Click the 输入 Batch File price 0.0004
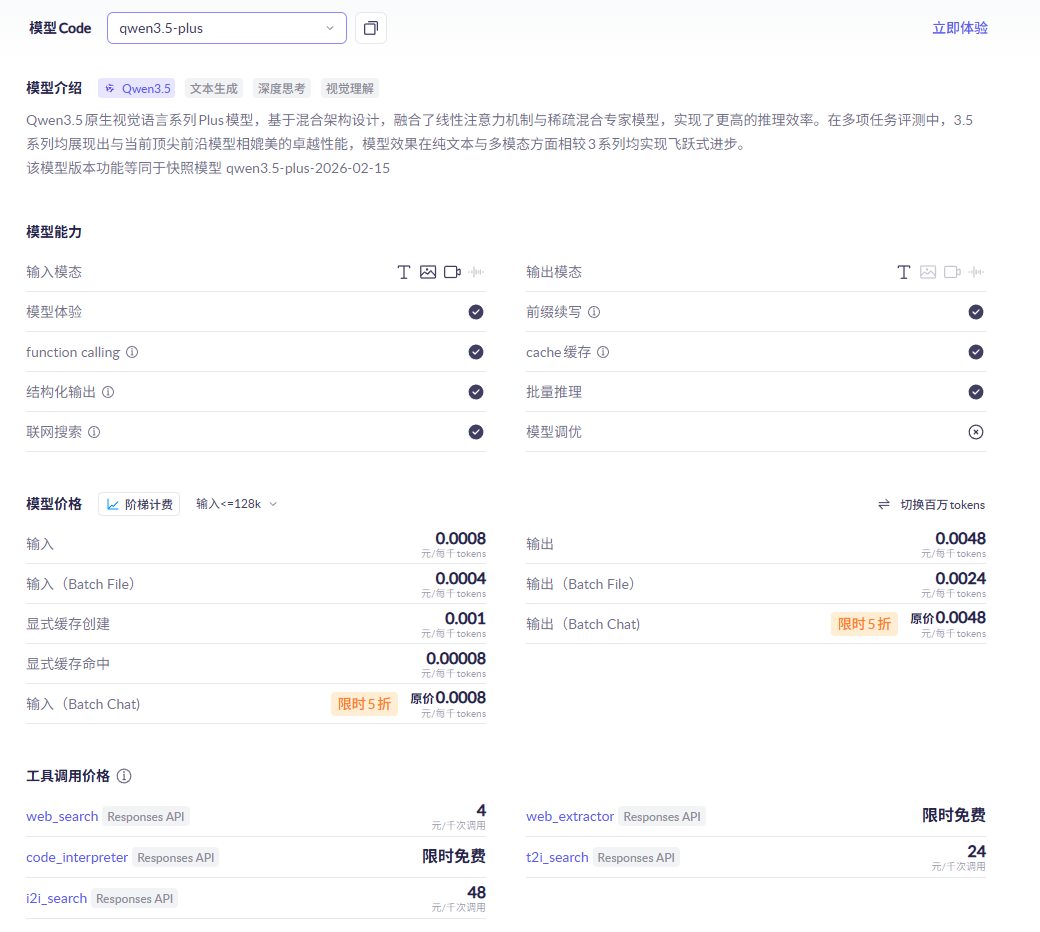Screen dimensions: 1040x932 coord(460,578)
